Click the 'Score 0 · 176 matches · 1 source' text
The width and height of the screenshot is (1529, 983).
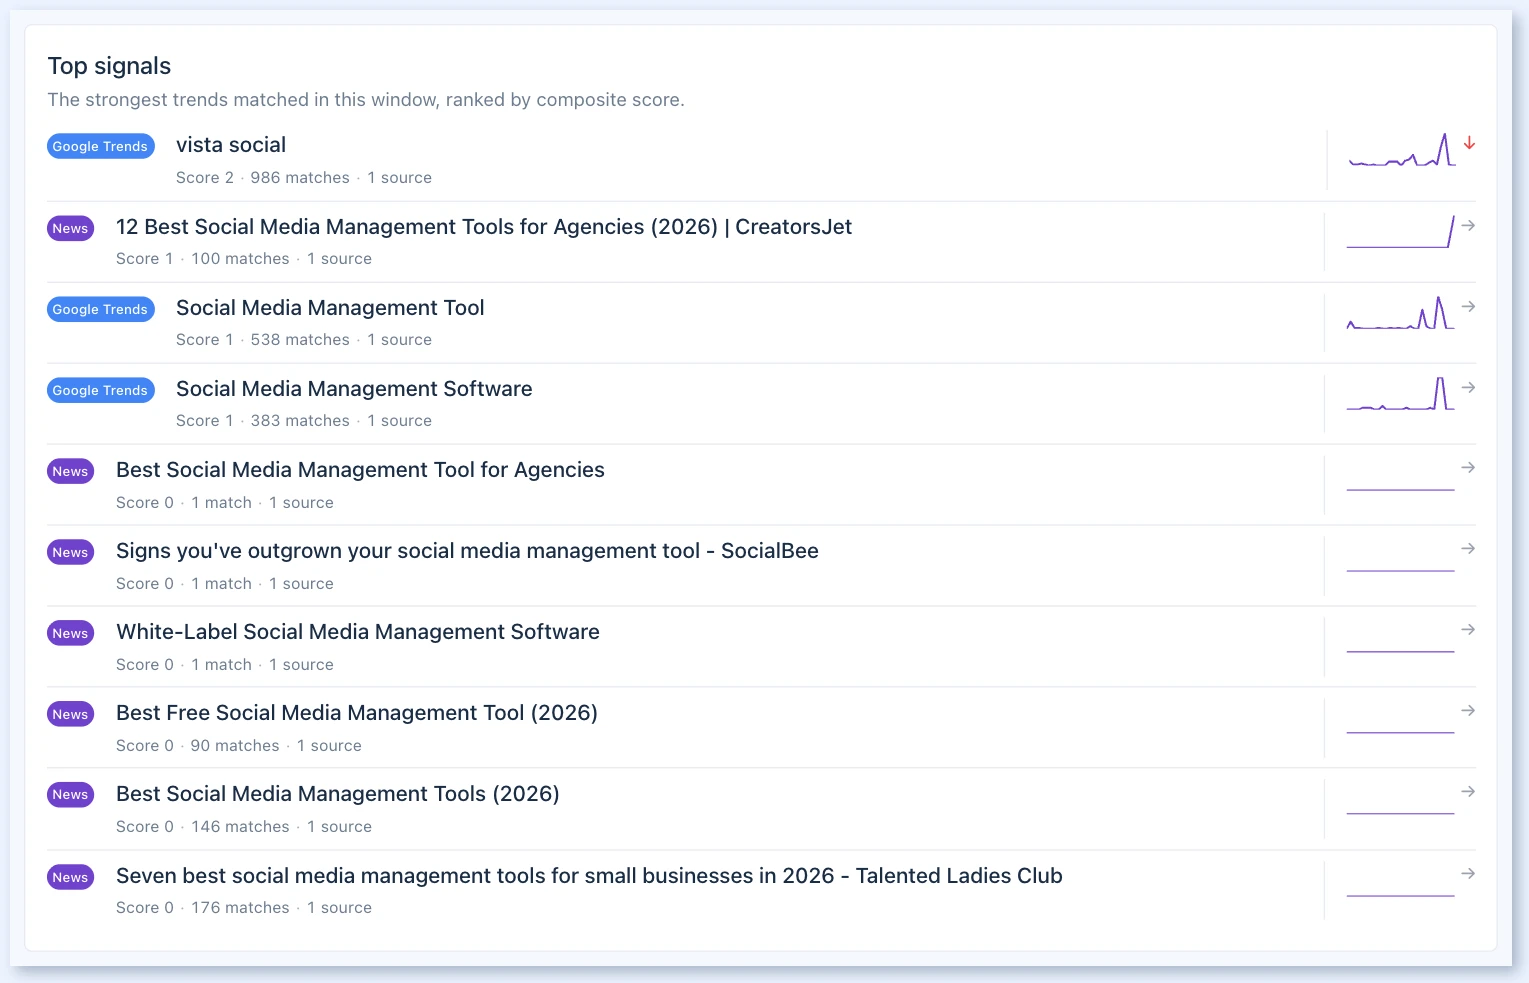tap(244, 908)
